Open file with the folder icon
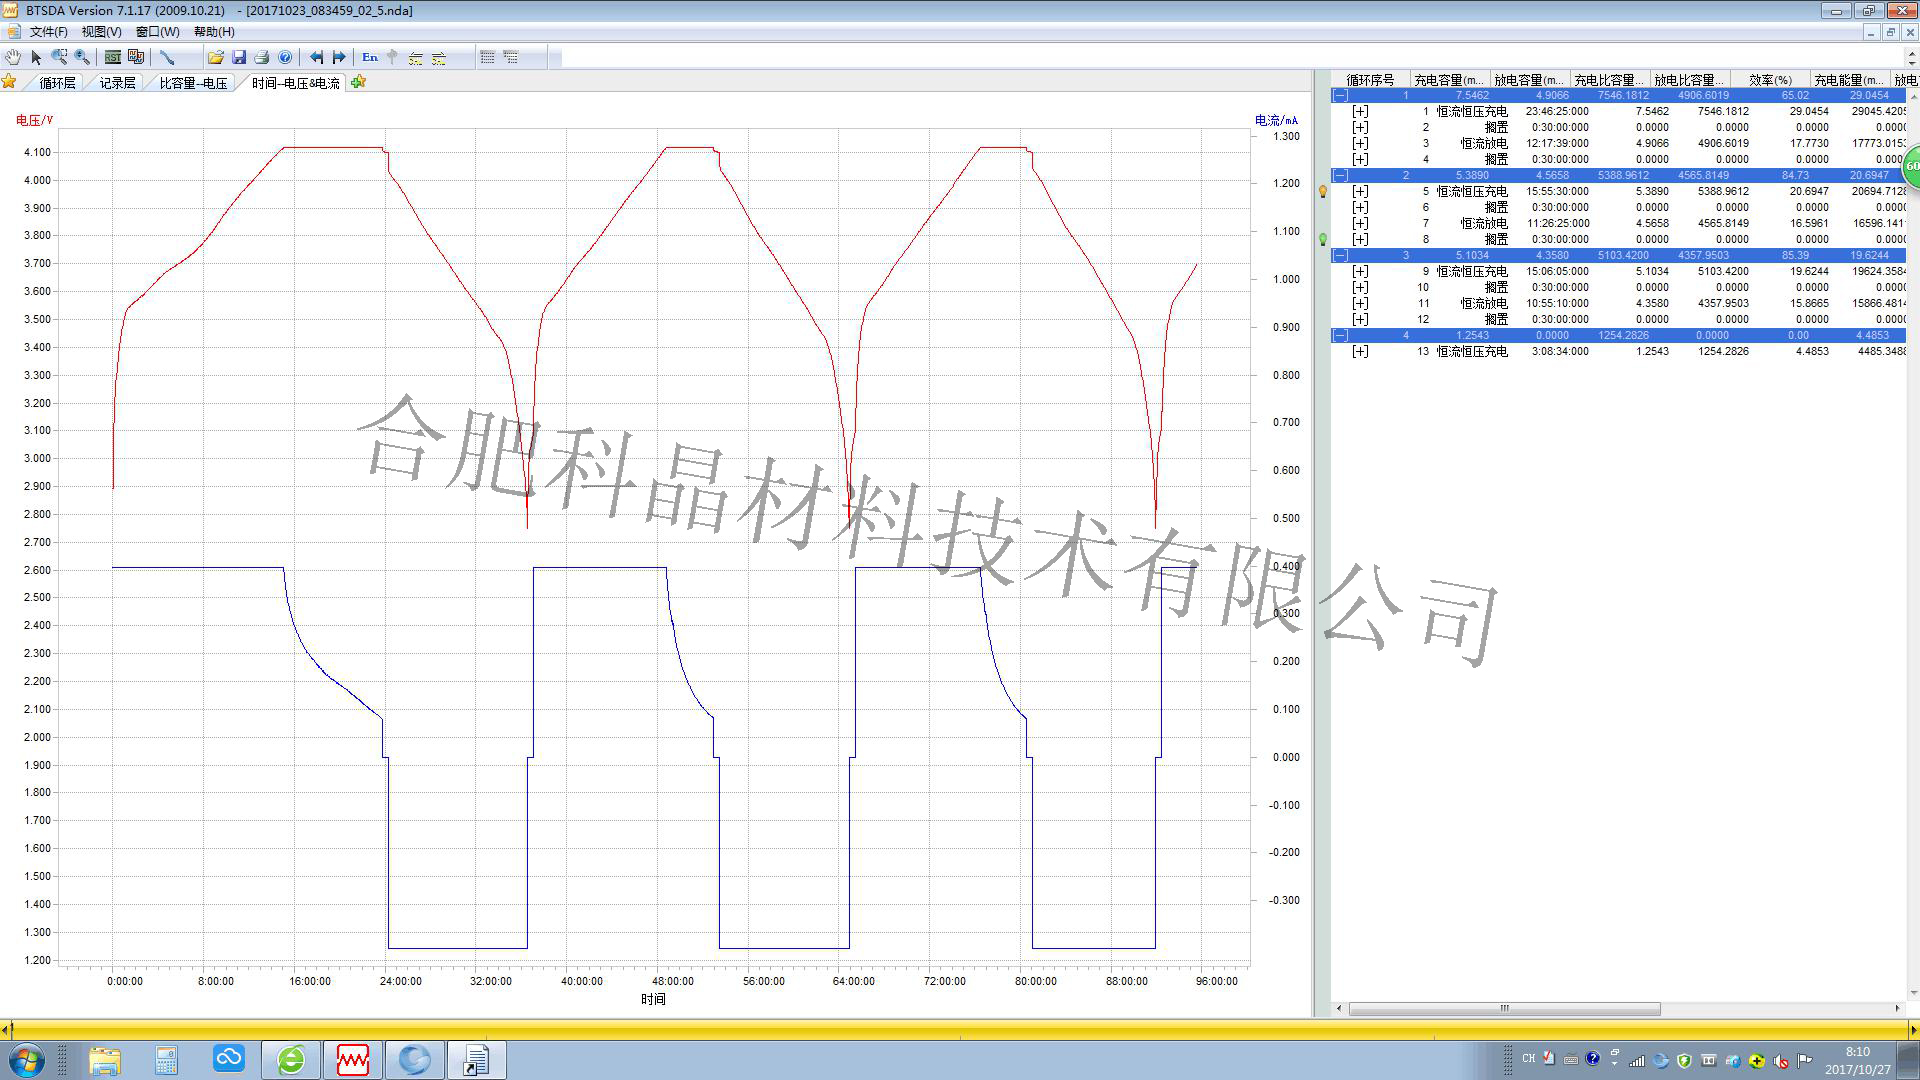 coord(215,57)
